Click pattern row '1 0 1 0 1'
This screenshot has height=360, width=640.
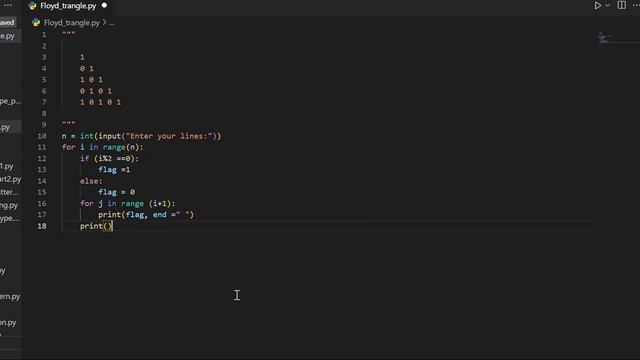point(100,102)
